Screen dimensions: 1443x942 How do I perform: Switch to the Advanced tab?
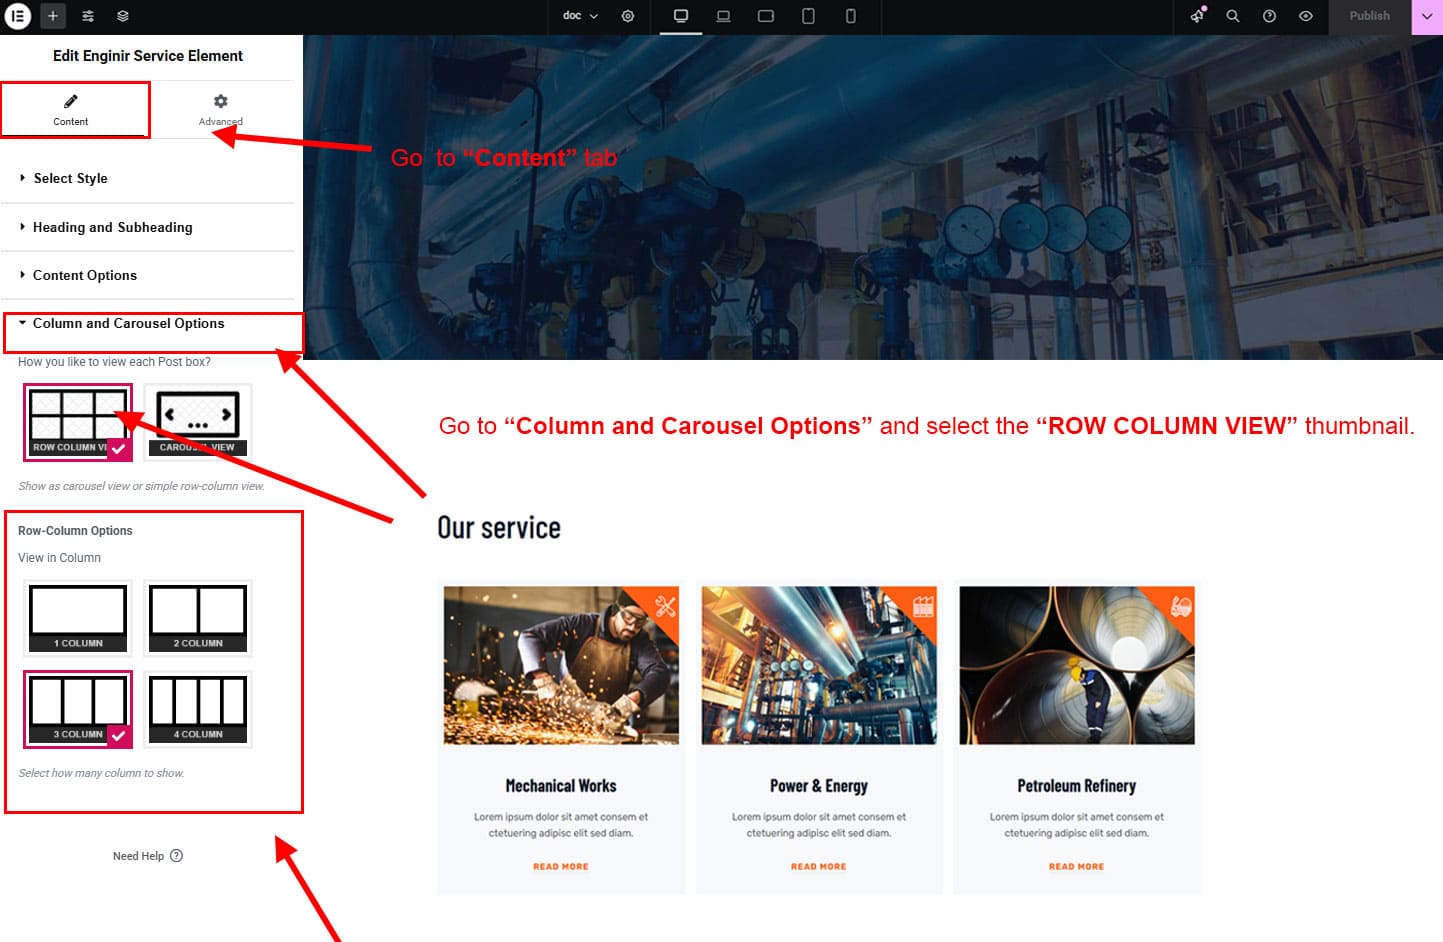(220, 109)
